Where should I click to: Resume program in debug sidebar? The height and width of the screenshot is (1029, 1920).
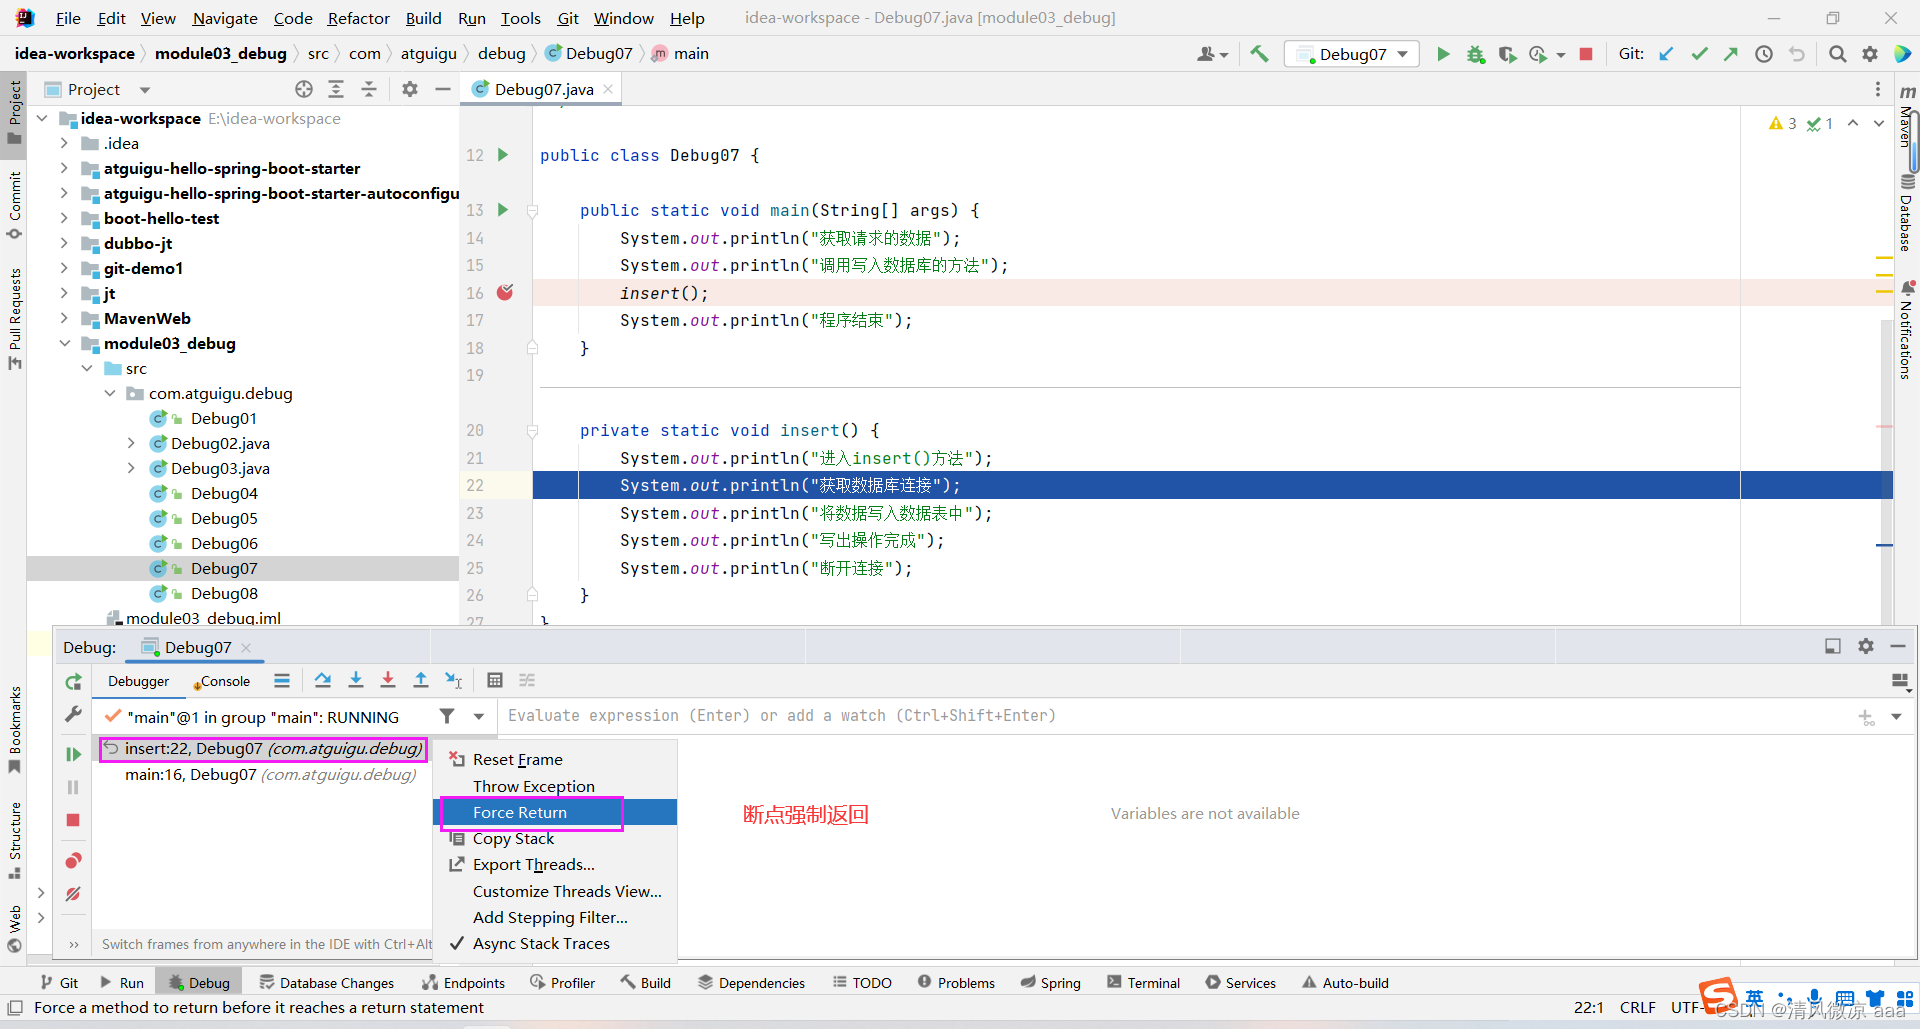[x=73, y=754]
